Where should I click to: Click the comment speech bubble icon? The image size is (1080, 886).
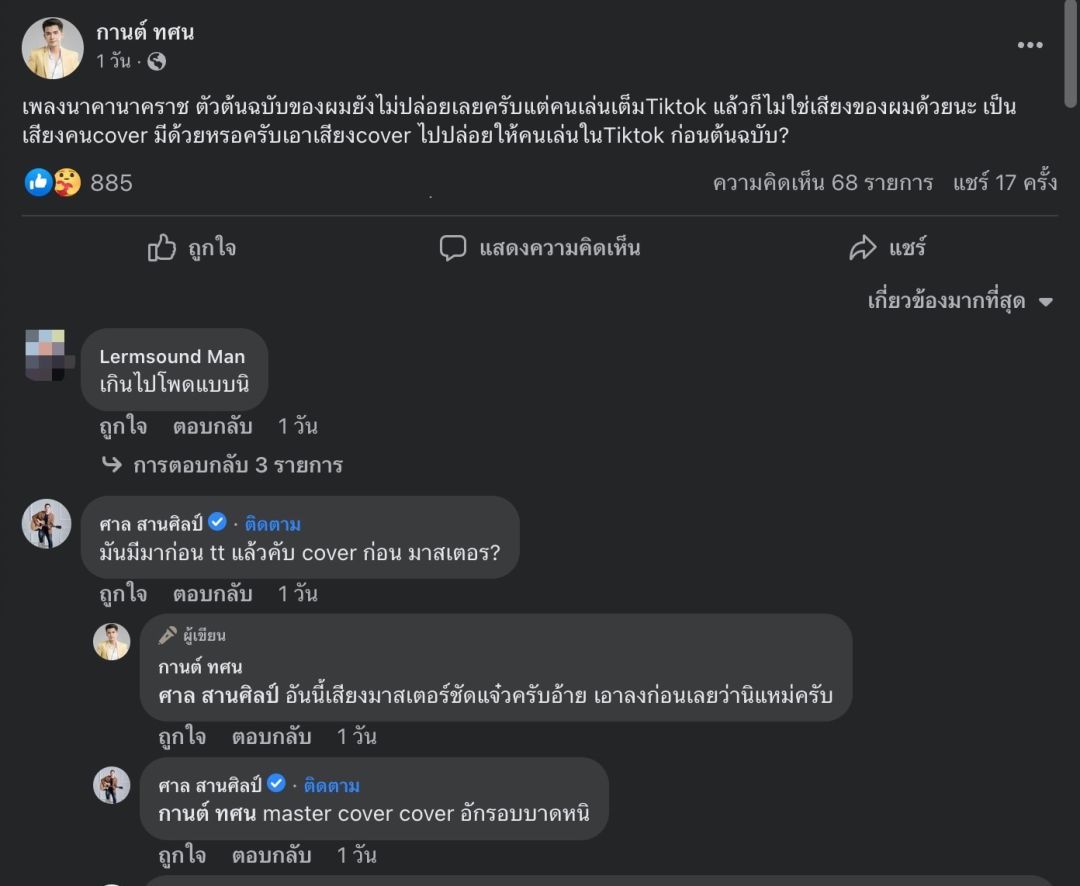point(453,248)
